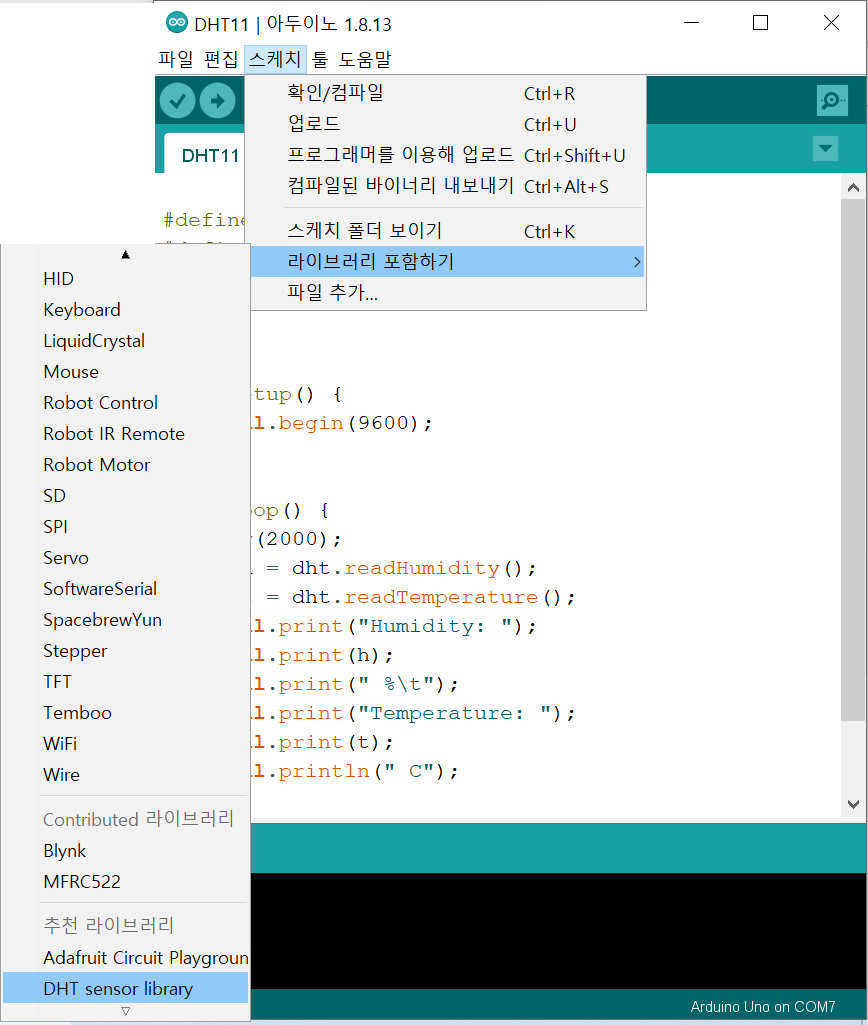Maximize the Arduino window

point(760,23)
